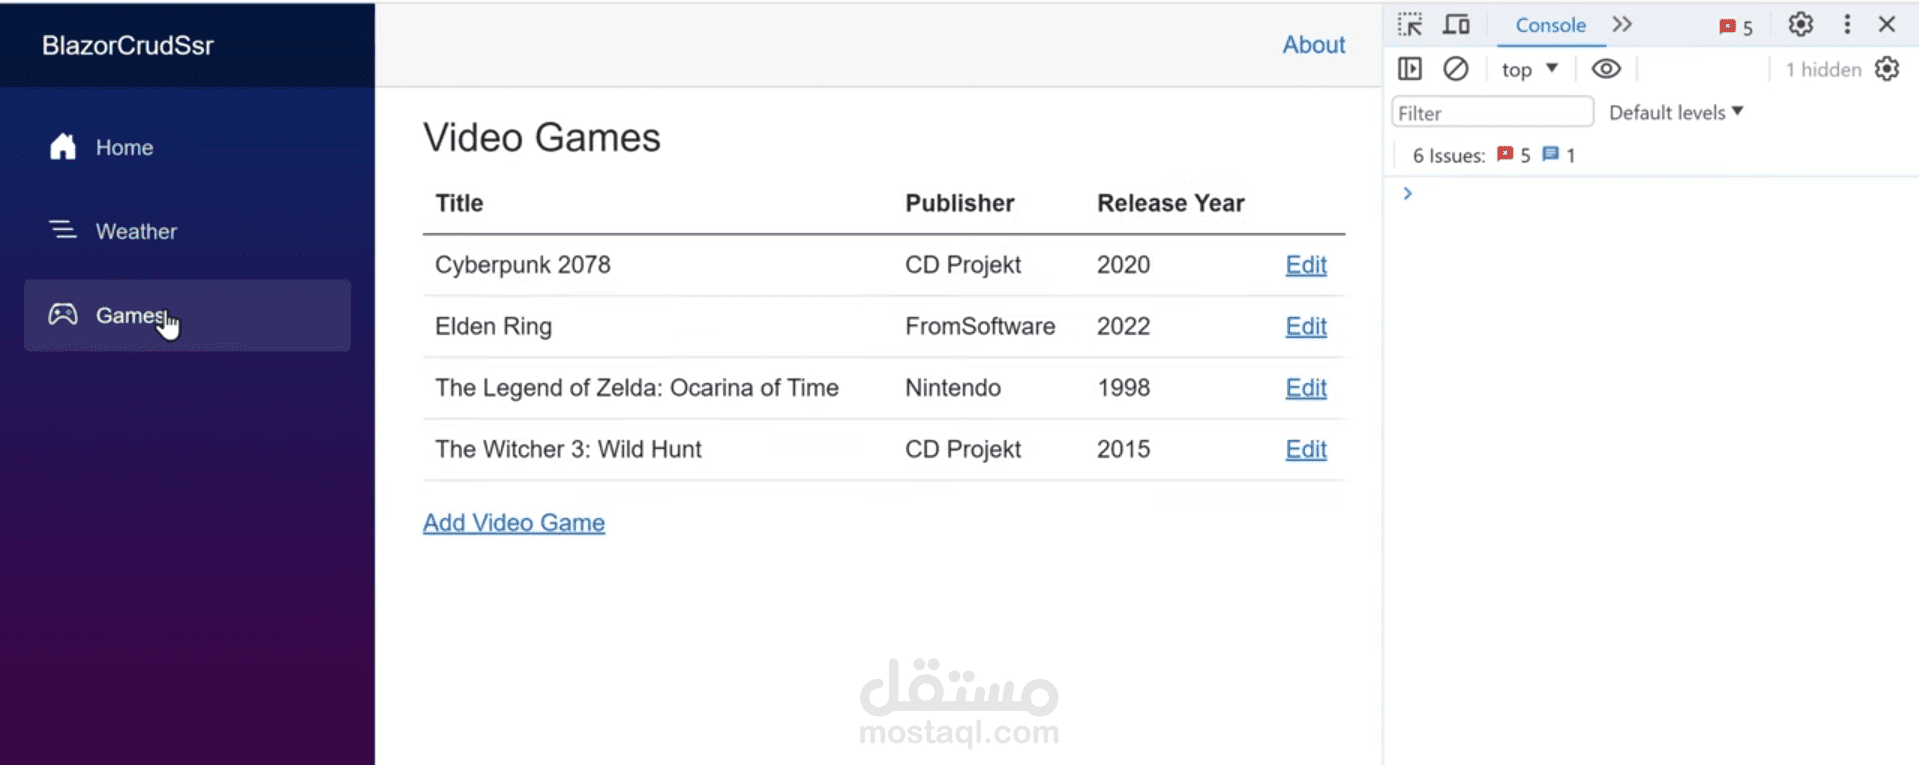Click the Home house icon in sidebar
This screenshot has height=765, width=1919.
[63, 147]
